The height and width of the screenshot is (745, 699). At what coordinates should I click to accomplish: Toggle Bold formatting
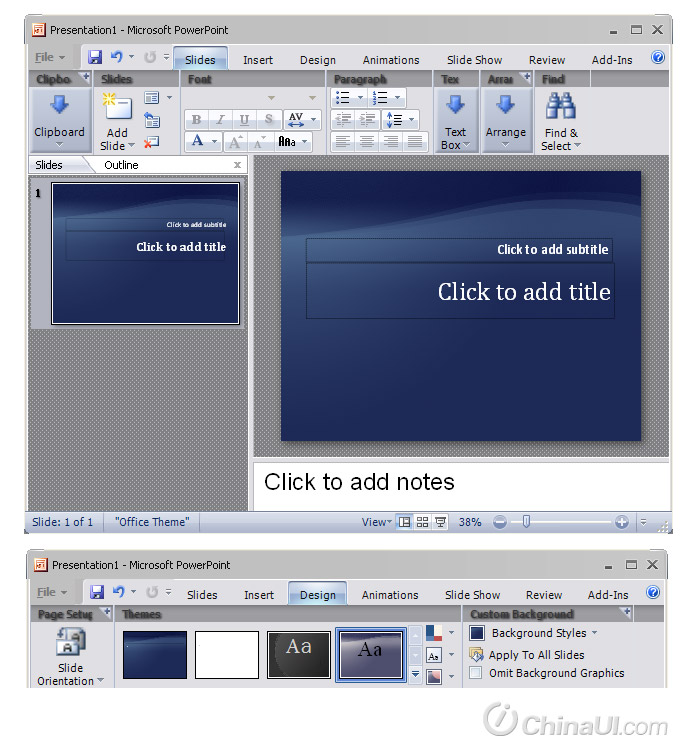click(196, 119)
